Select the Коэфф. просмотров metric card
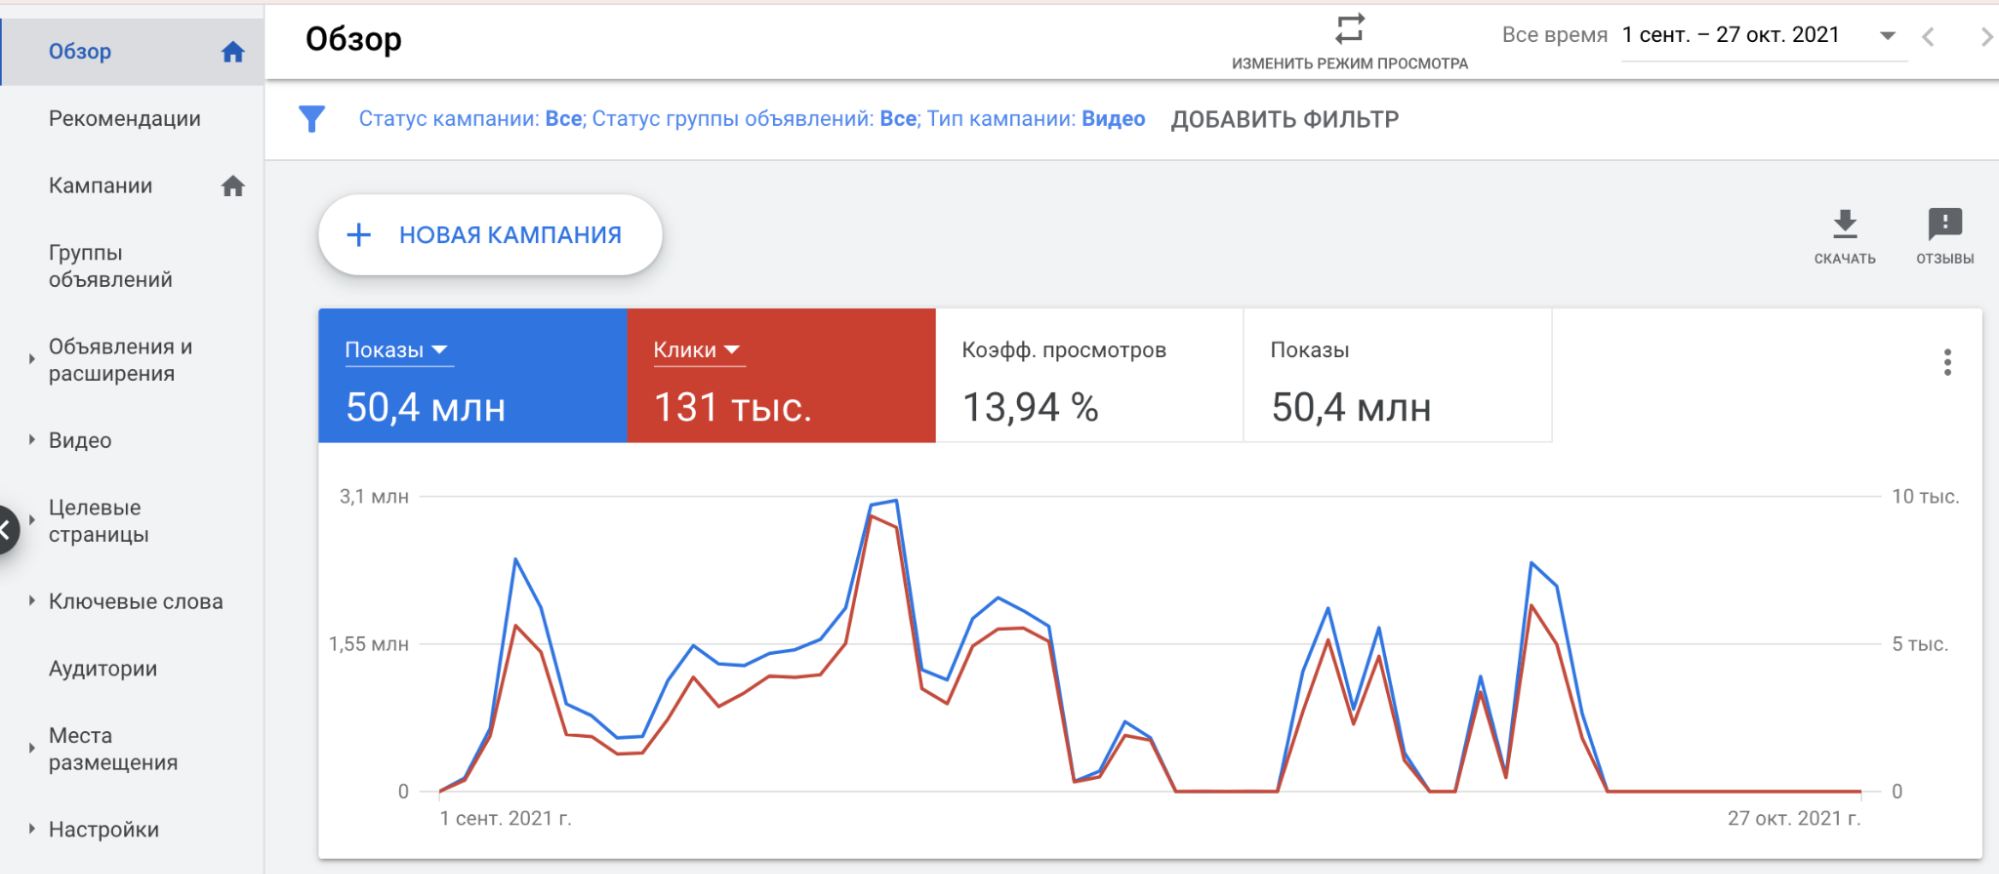The height and width of the screenshot is (874, 1999). coord(1089,375)
